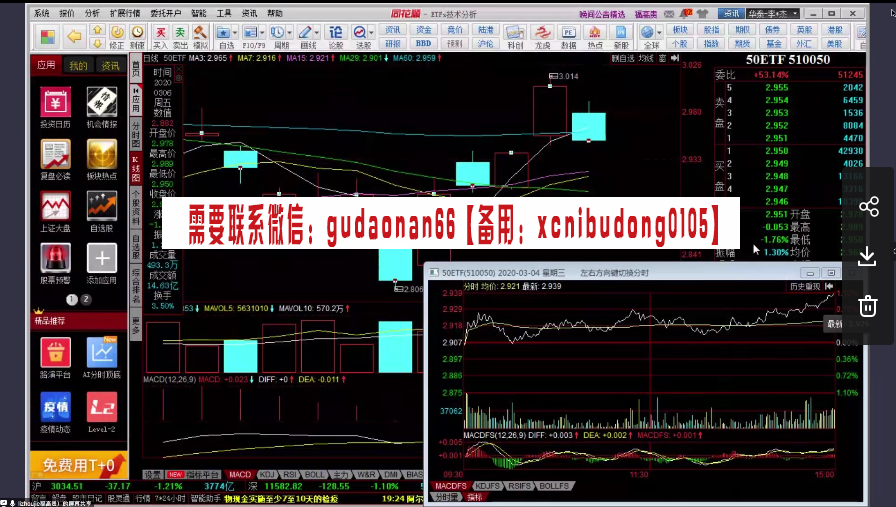Expand the F10/F9 toolbar dropdown arrow
Image resolution: width=896 pixels, height=507 pixels.
coord(262,33)
